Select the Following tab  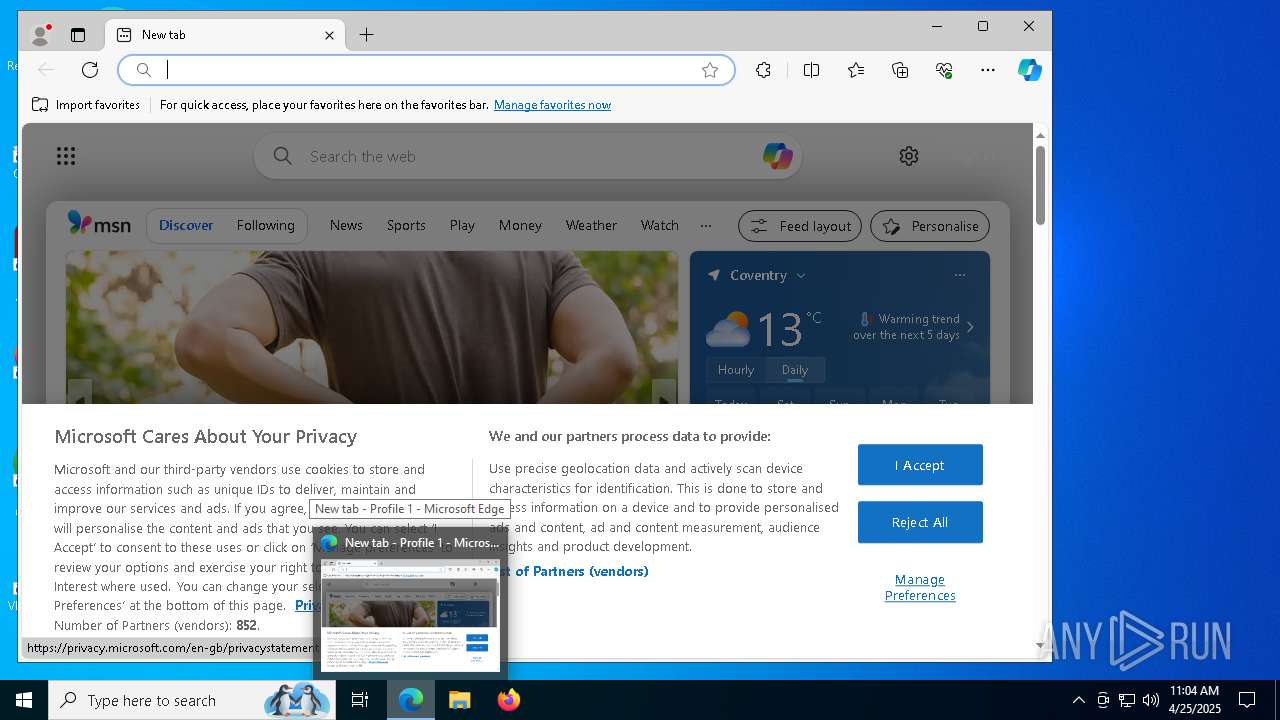[265, 226]
